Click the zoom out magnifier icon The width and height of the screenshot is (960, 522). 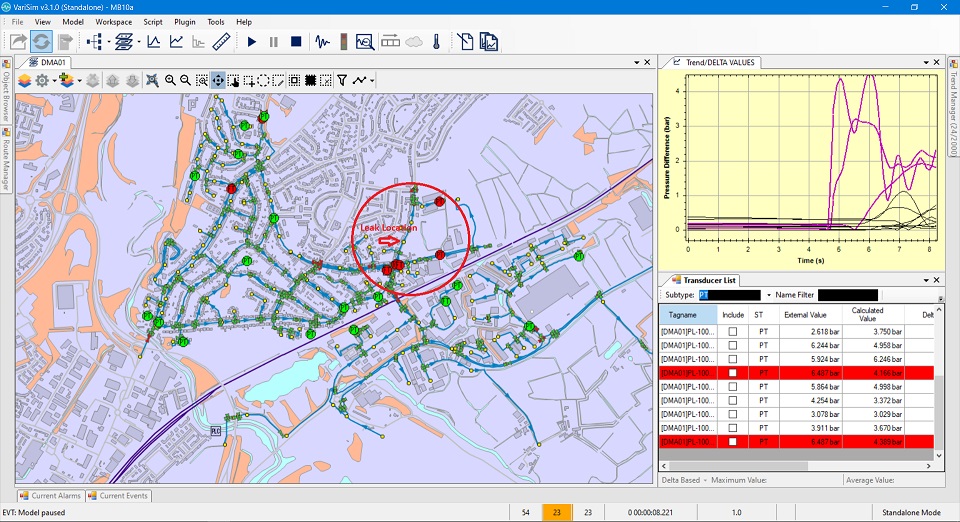pos(185,80)
